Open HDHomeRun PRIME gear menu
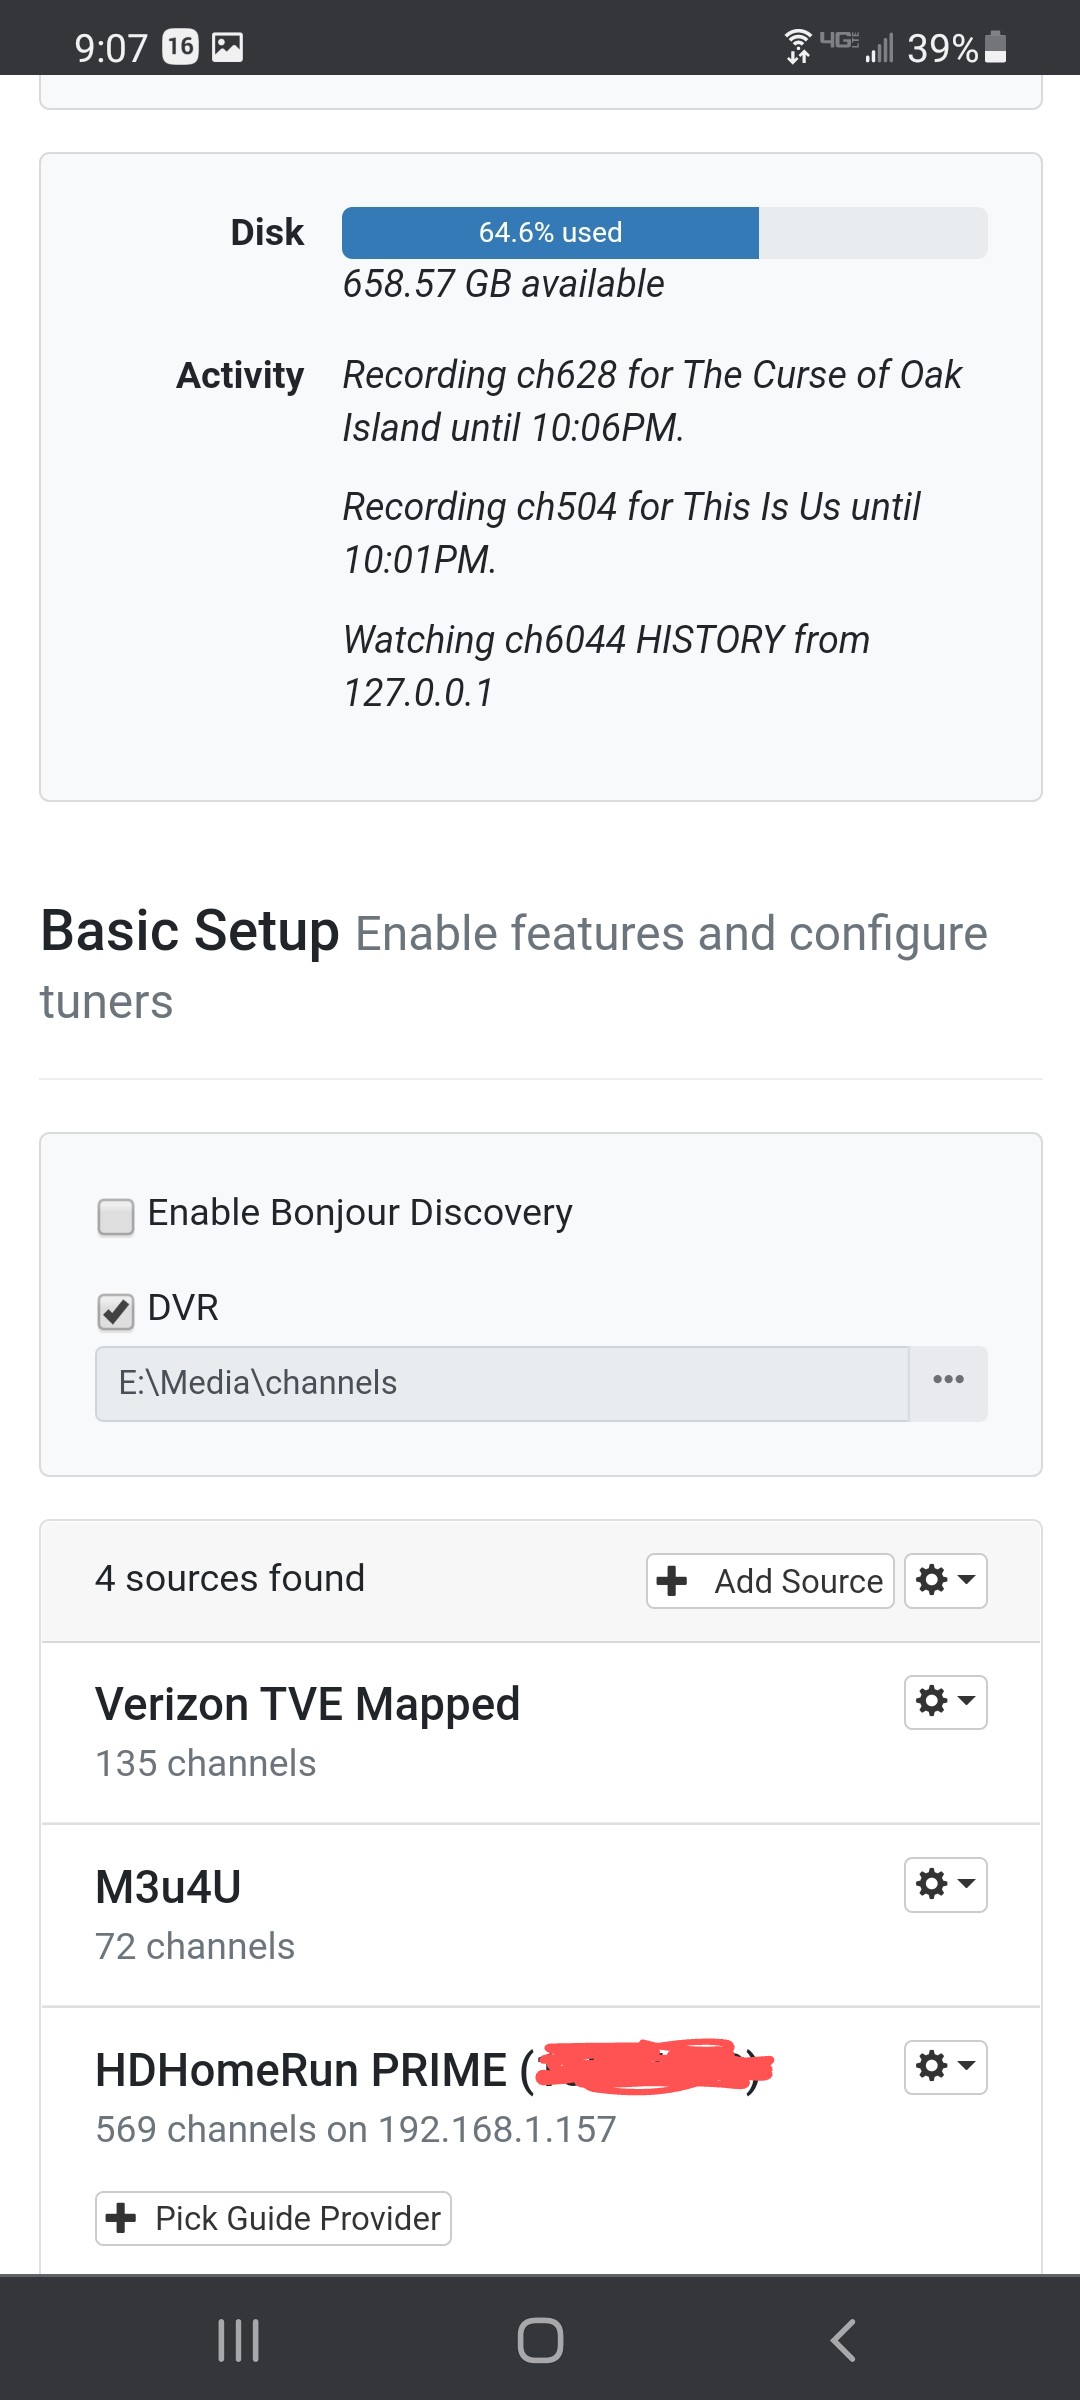The height and width of the screenshot is (2400, 1080). pyautogui.click(x=945, y=2067)
